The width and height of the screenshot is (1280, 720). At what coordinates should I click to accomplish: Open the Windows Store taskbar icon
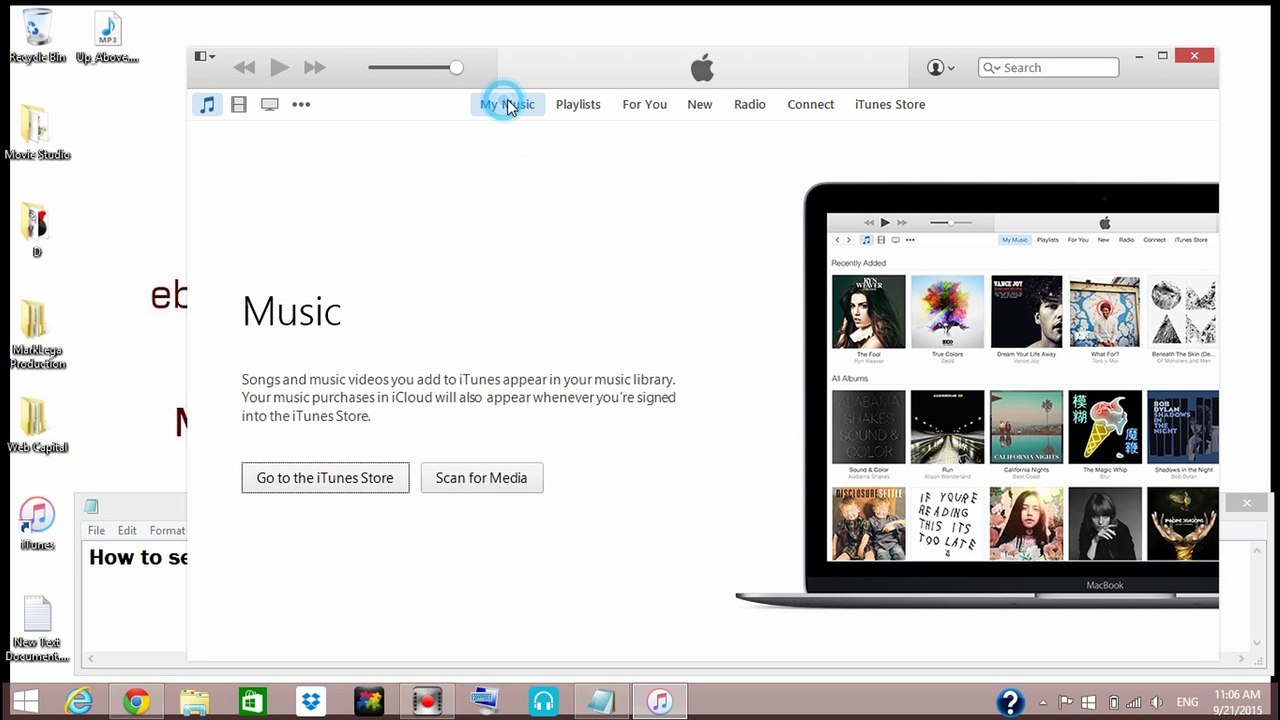[252, 702]
